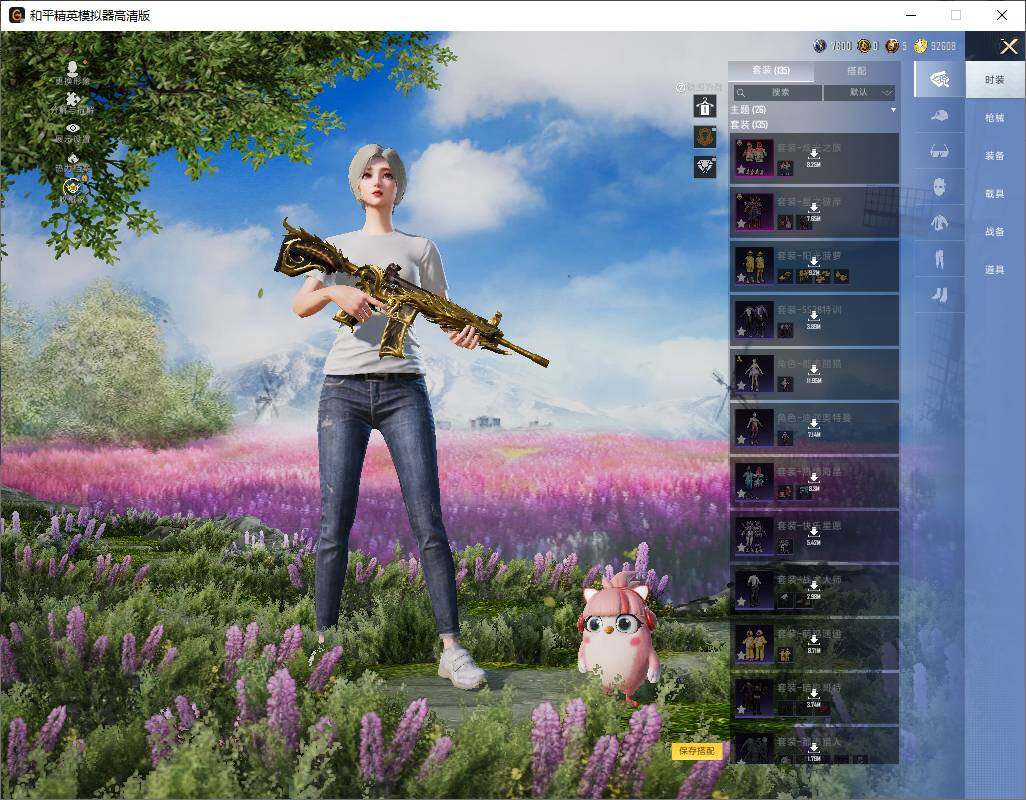Click the yellow 保存搭配 save button

[696, 751]
